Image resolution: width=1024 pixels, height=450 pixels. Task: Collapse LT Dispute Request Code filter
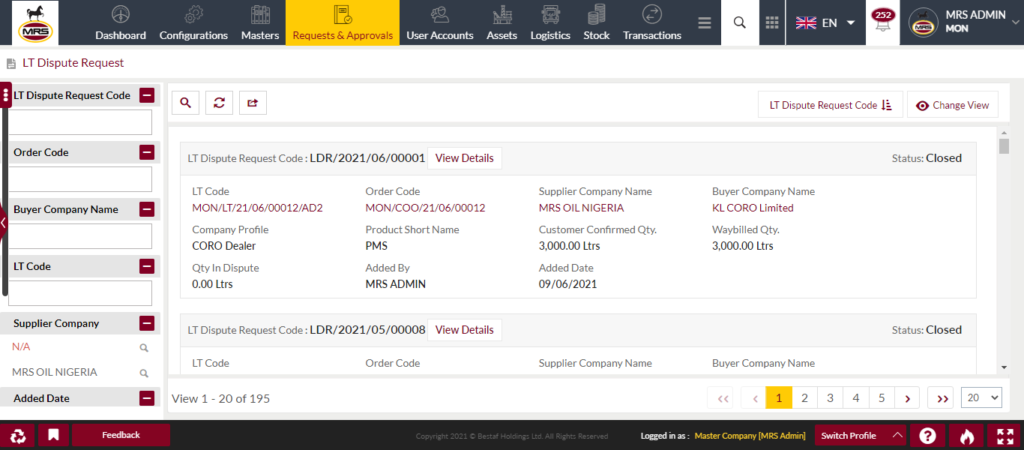pyautogui.click(x=147, y=95)
